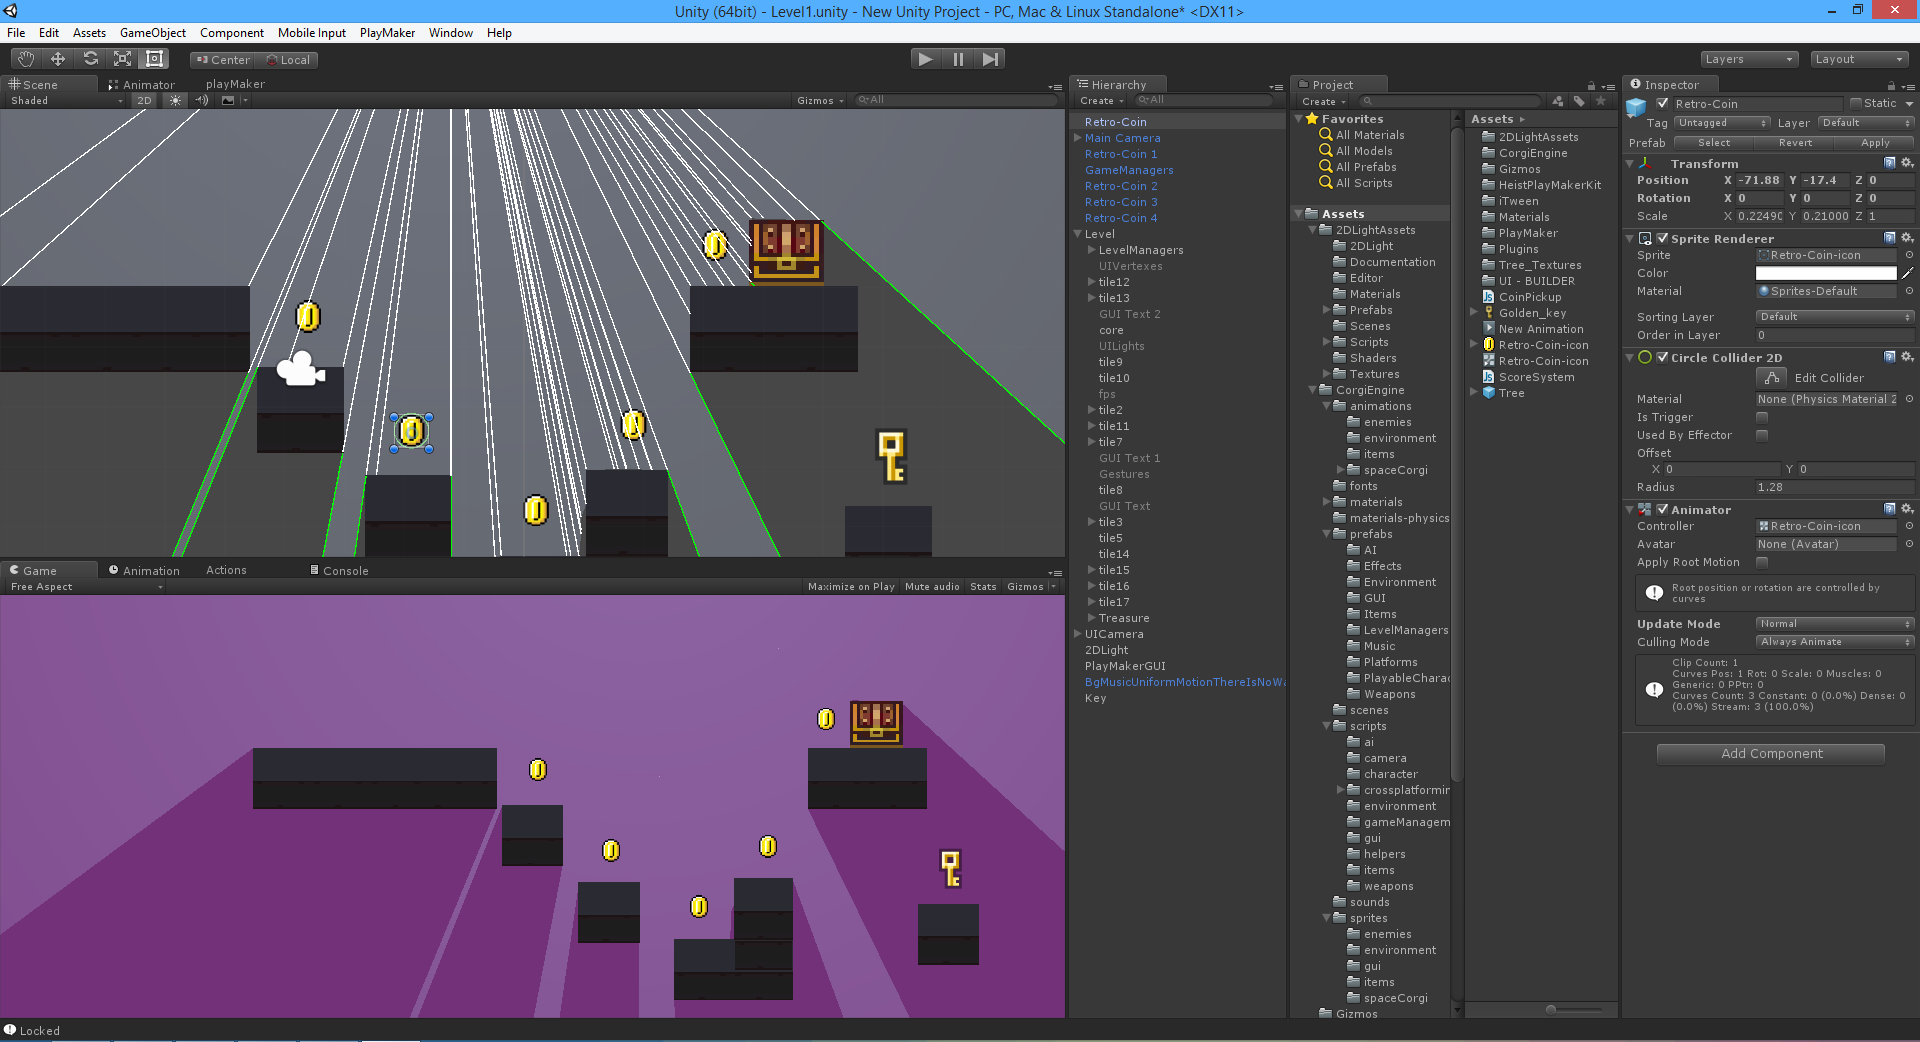This screenshot has height=1042, width=1920.
Task: Open the Component menu
Action: point(232,33)
